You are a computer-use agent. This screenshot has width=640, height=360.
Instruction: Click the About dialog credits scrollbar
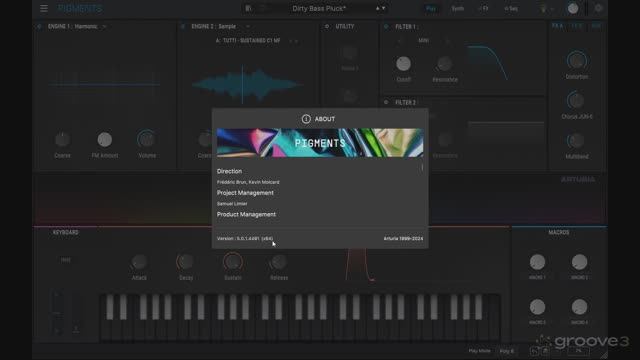pyautogui.click(x=422, y=167)
